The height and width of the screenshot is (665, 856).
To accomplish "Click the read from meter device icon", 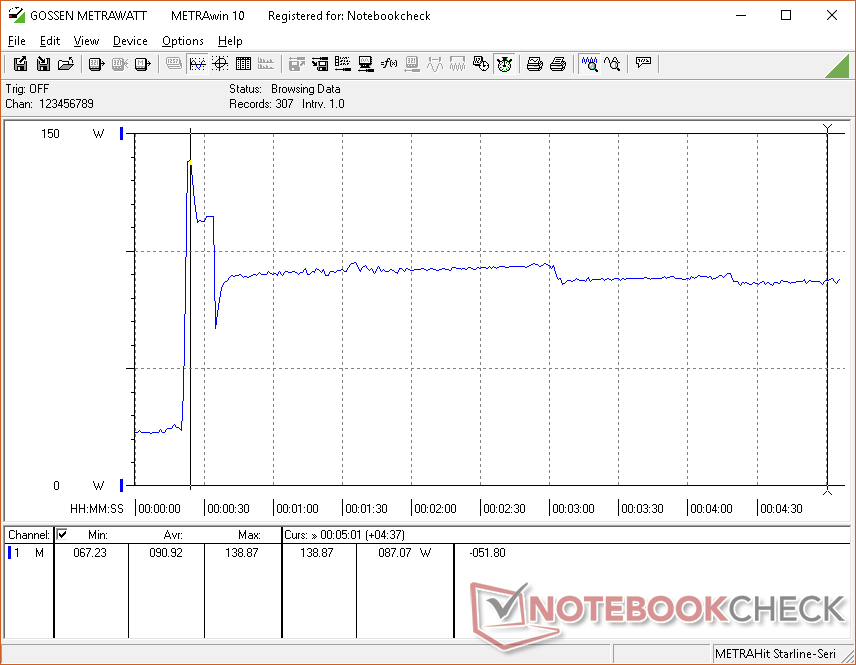I will pyautogui.click(x=96, y=64).
